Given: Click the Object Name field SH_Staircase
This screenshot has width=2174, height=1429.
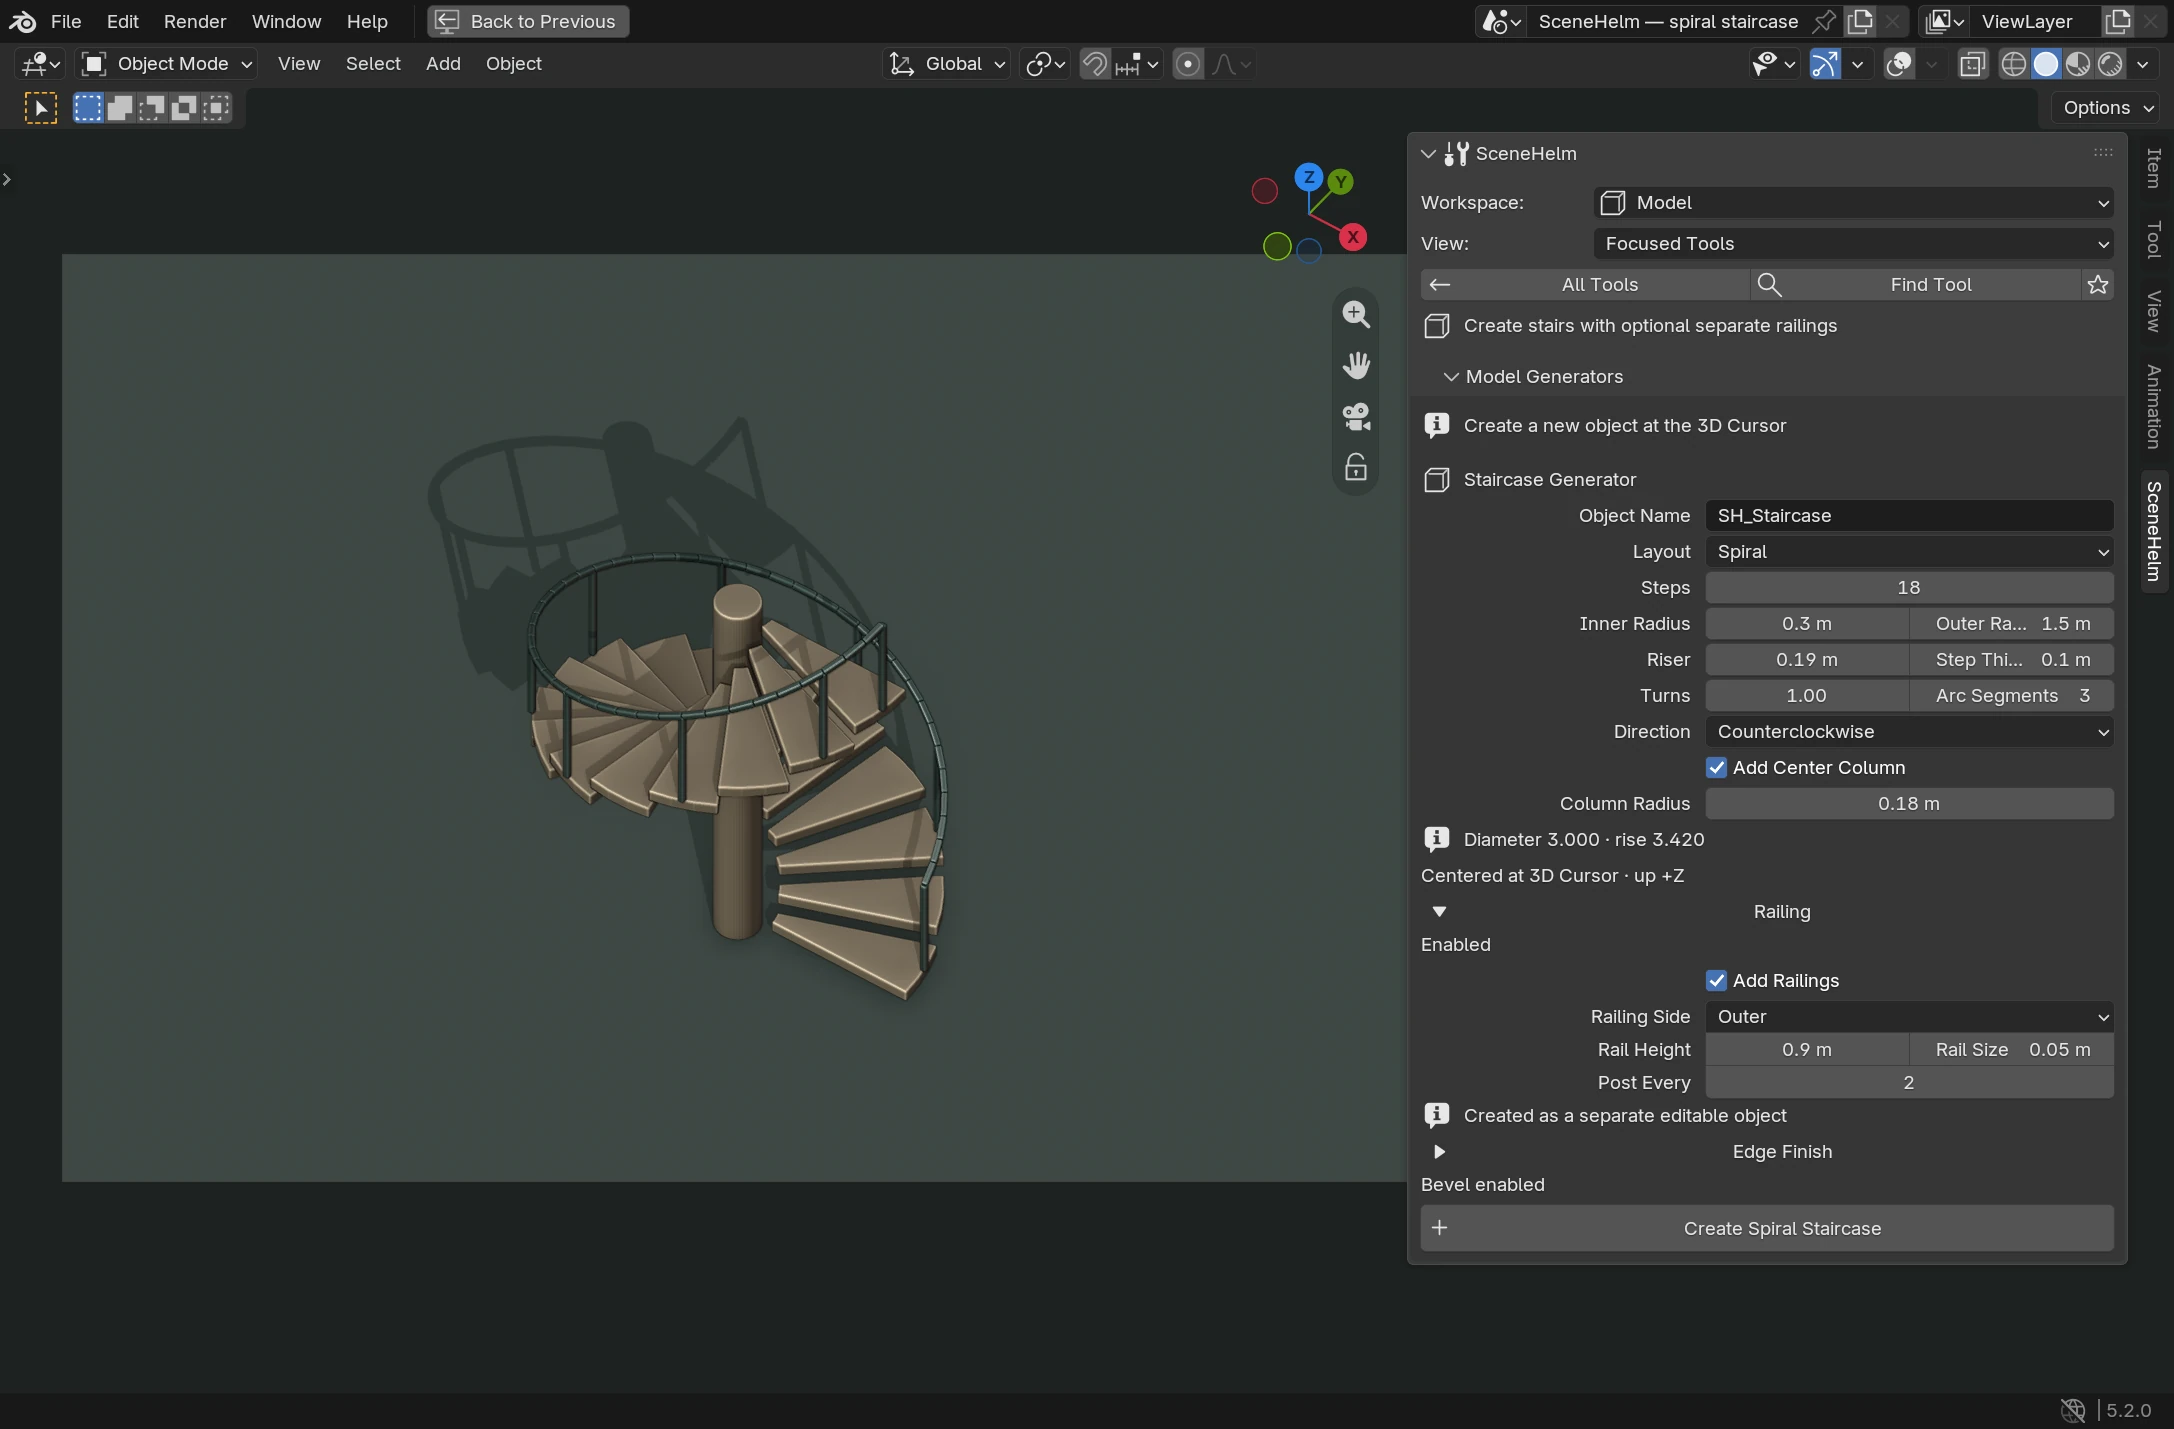Looking at the screenshot, I should tap(1909, 516).
